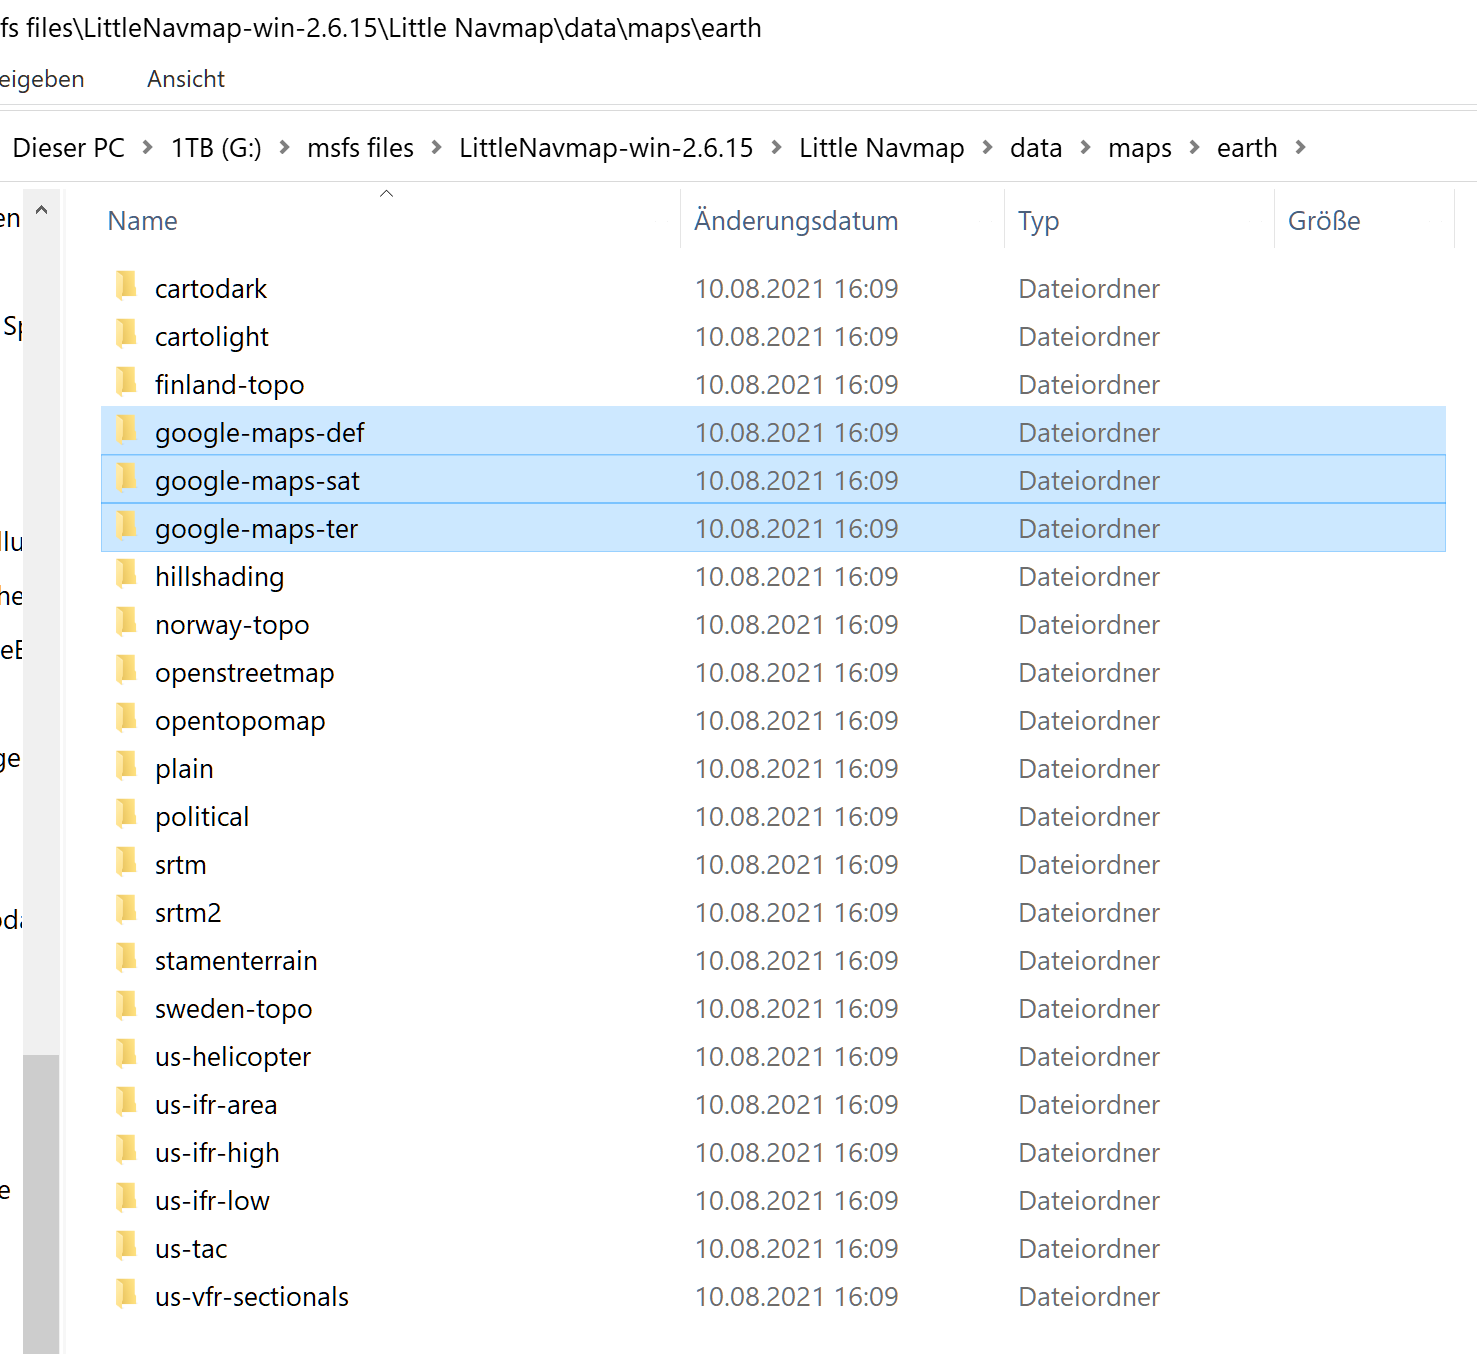Screen dimensions: 1477x1354
Task: Navigate to Dieser PC breadcrumb
Action: coord(68,148)
